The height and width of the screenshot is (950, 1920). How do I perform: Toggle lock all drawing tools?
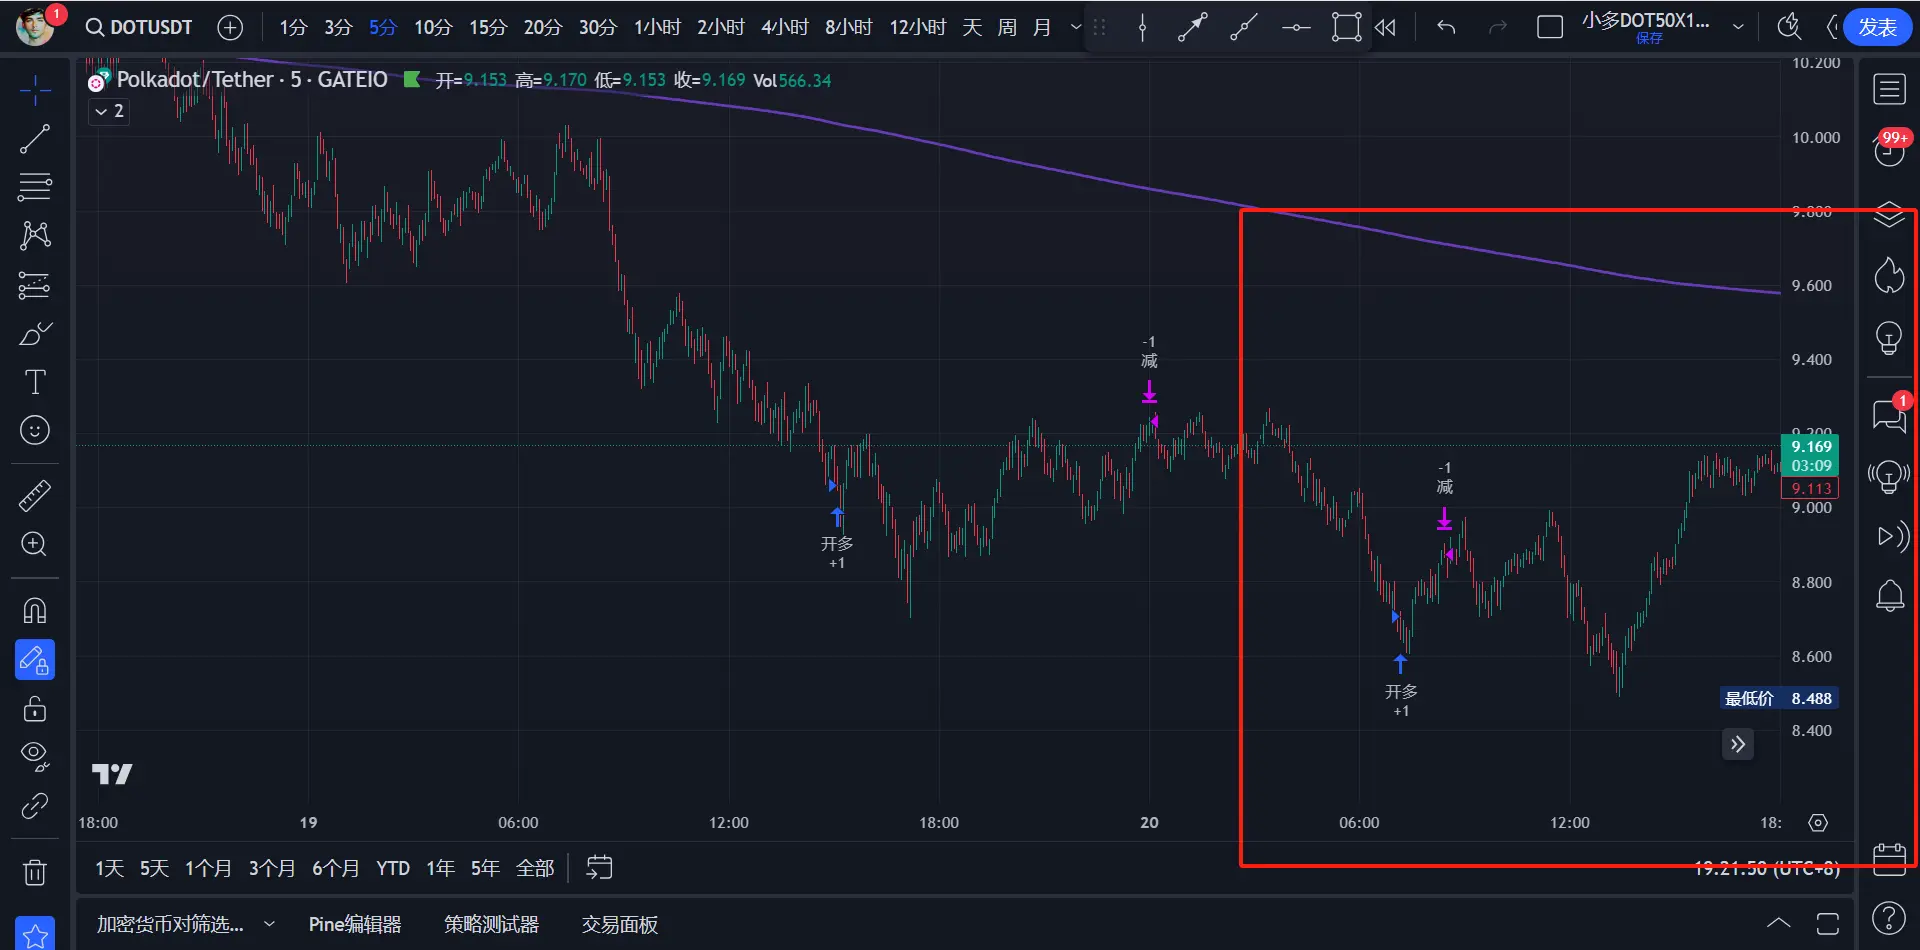point(35,708)
